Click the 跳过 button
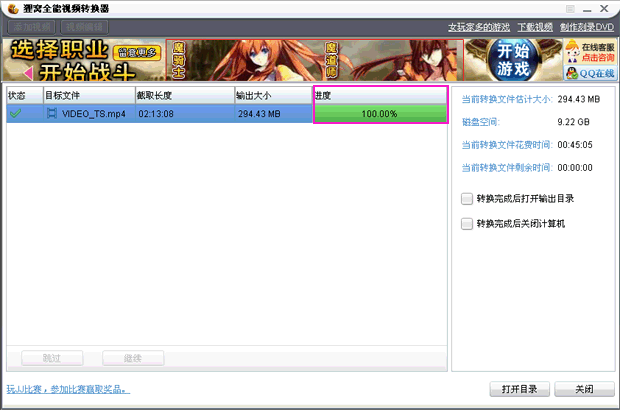The height and width of the screenshot is (410, 620). click(x=52, y=358)
